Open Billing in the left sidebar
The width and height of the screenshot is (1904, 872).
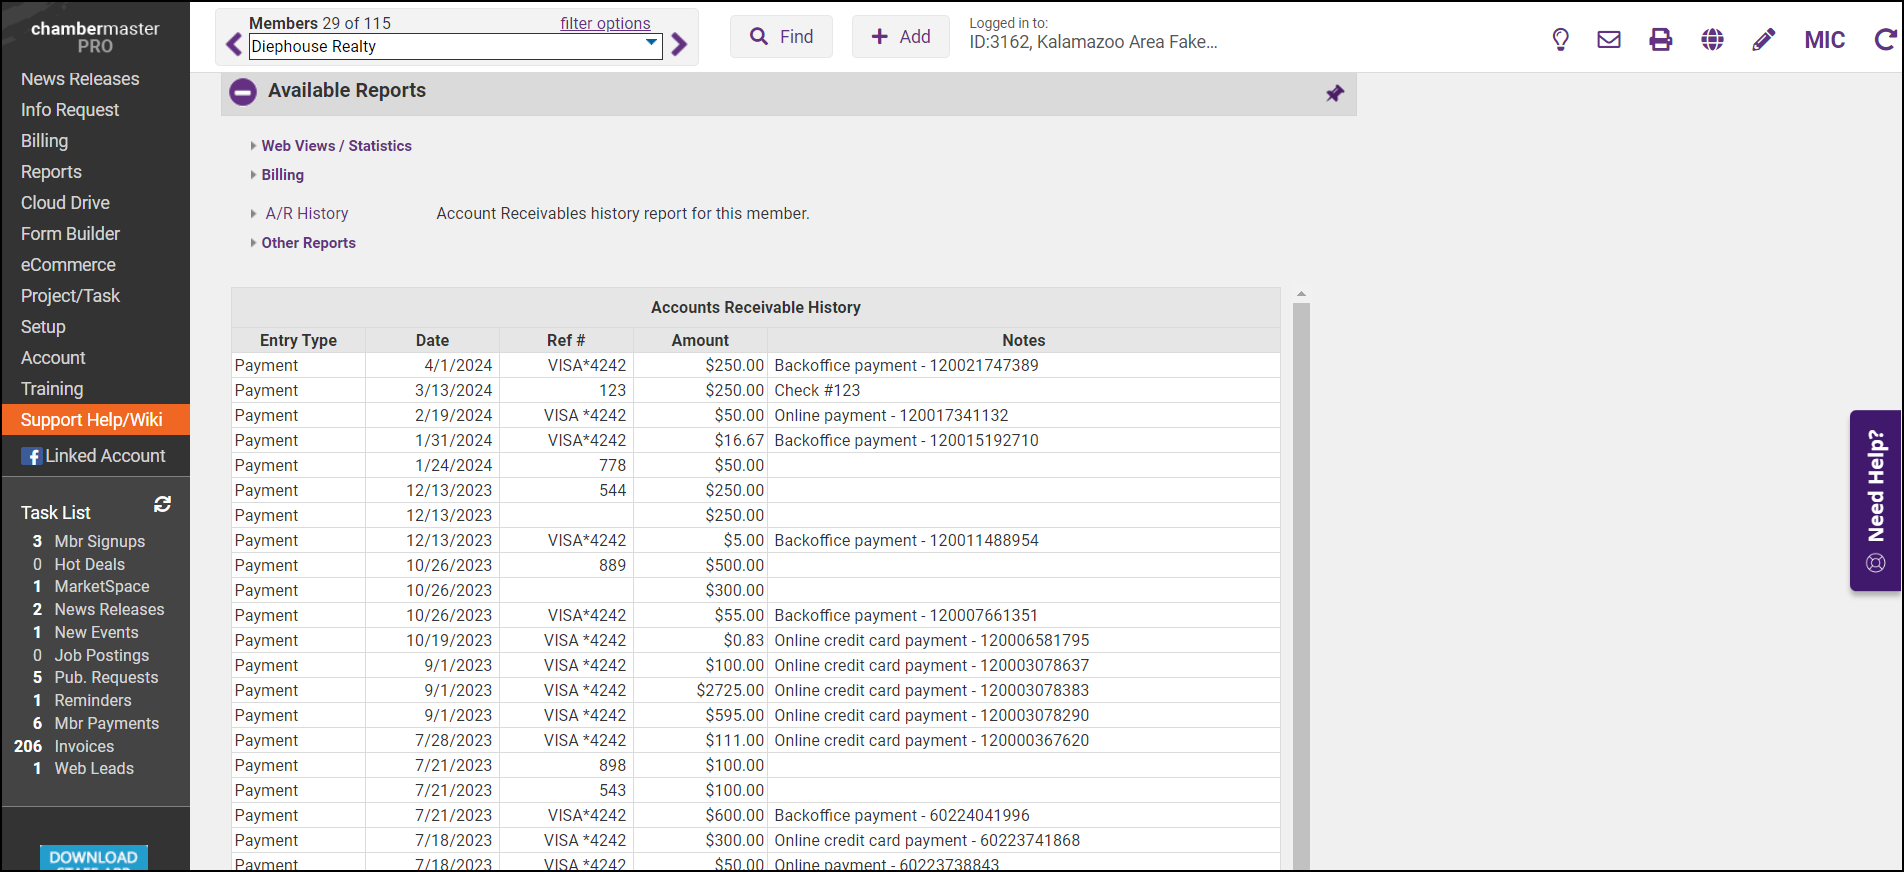click(45, 141)
